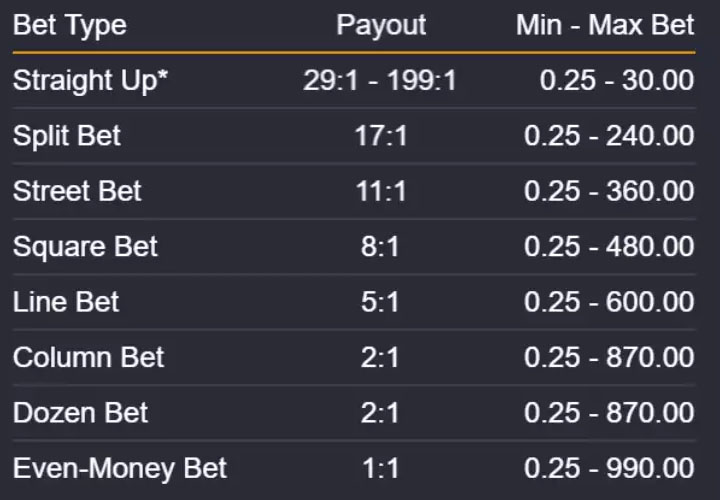Select the Split Bet row label

pyautogui.click(x=67, y=136)
